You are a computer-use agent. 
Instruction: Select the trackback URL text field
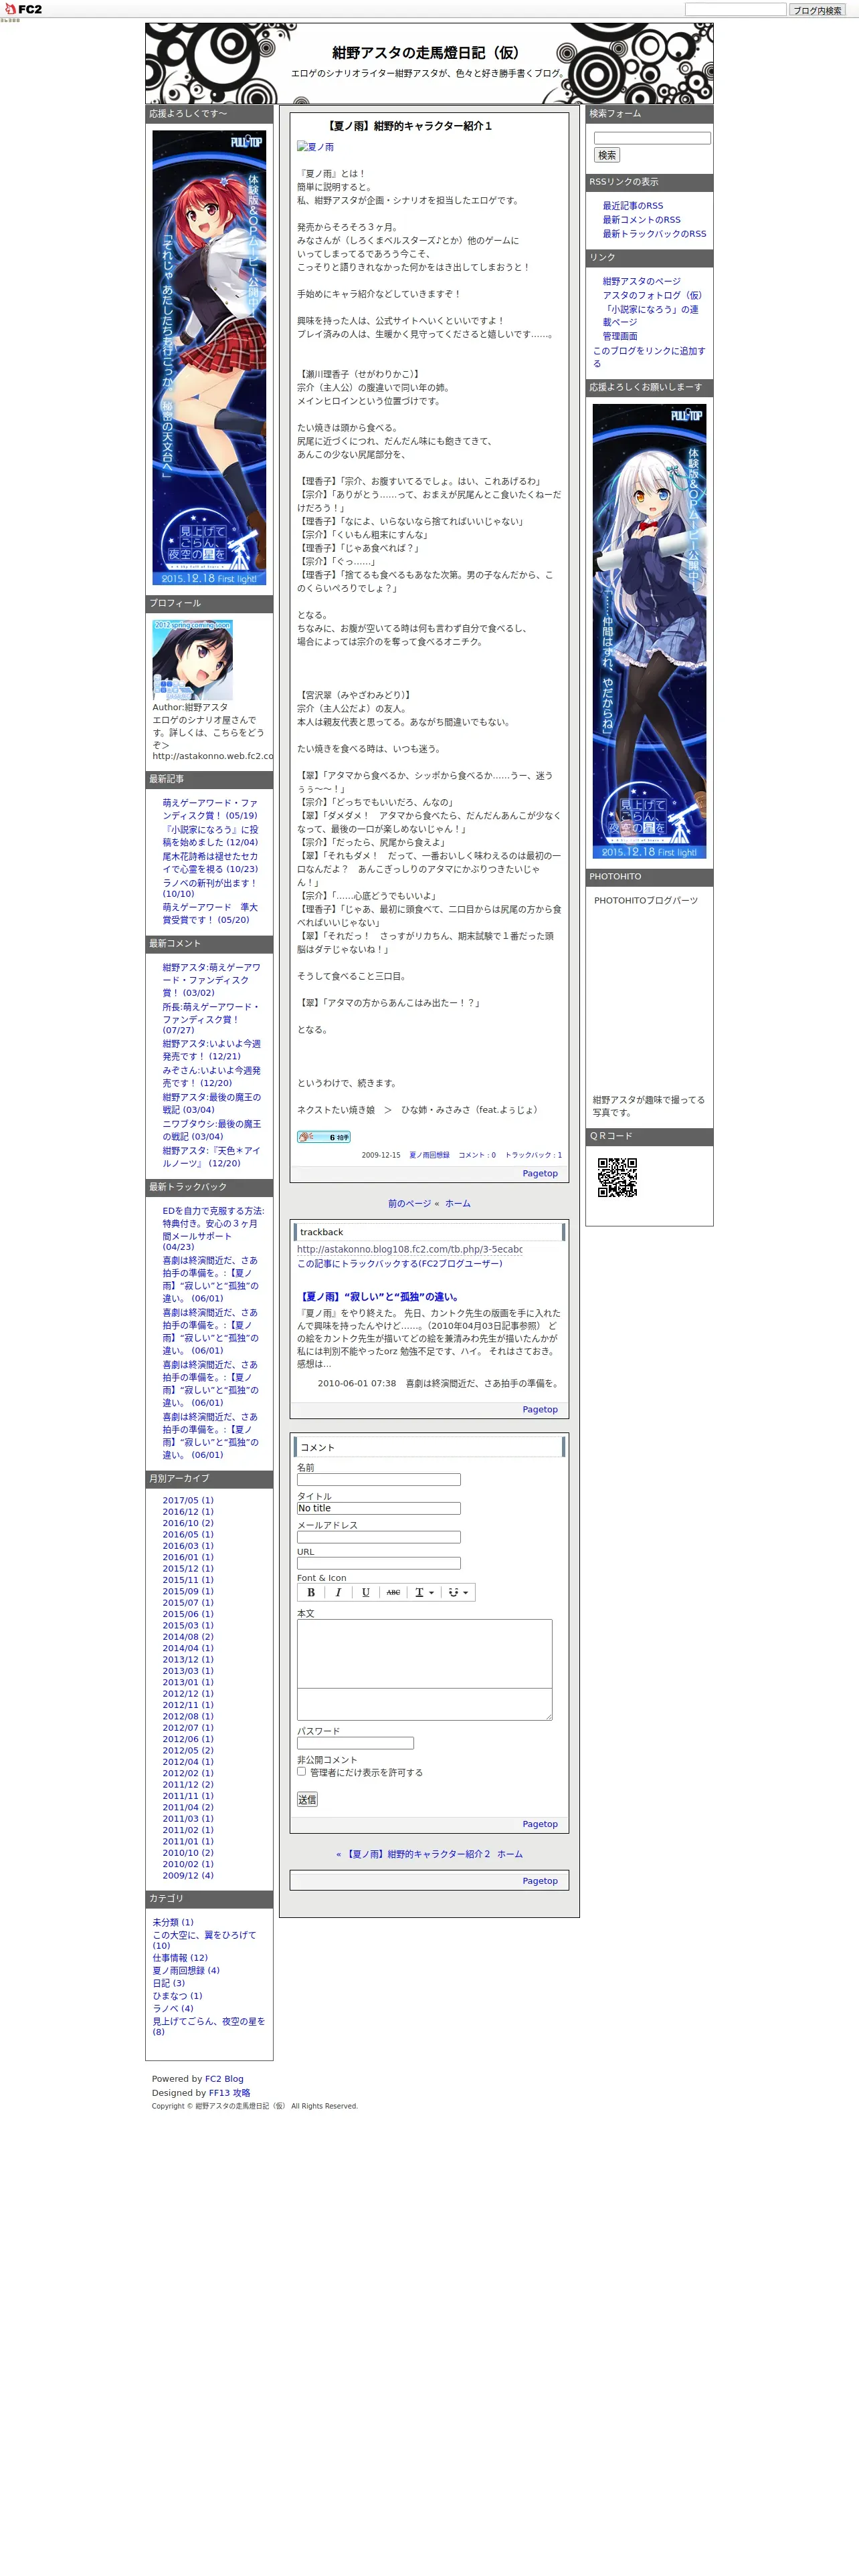[409, 1249]
